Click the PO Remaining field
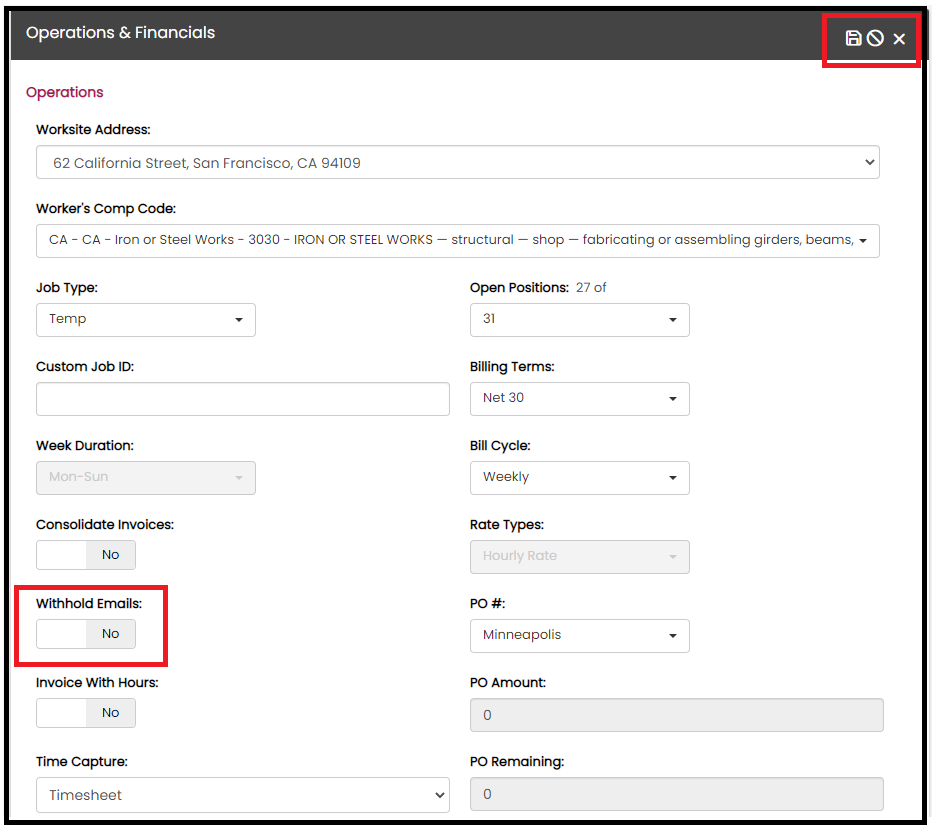Screen dimensions: 935x833 coord(676,794)
